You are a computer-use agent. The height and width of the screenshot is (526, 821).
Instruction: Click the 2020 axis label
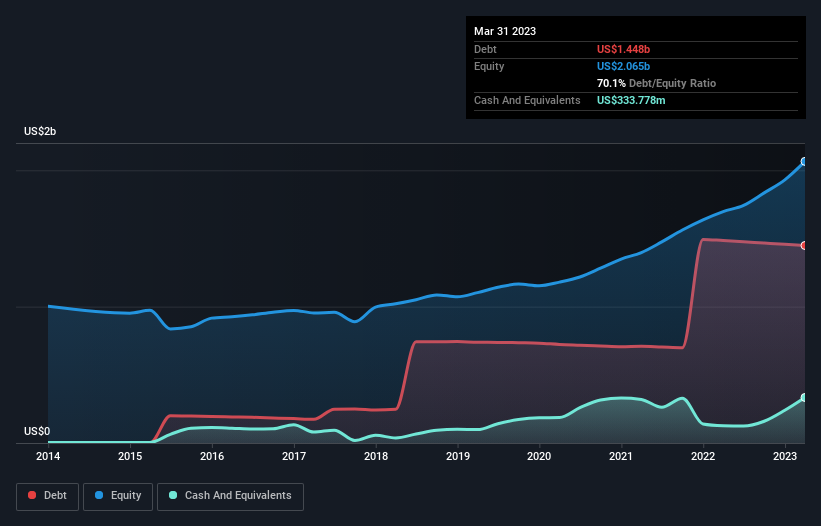539,456
